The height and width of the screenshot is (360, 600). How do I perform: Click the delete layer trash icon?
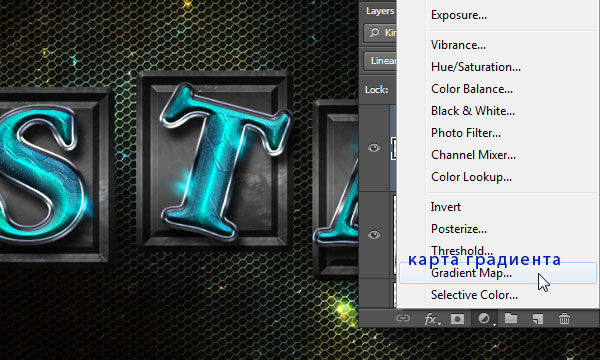coord(564,318)
